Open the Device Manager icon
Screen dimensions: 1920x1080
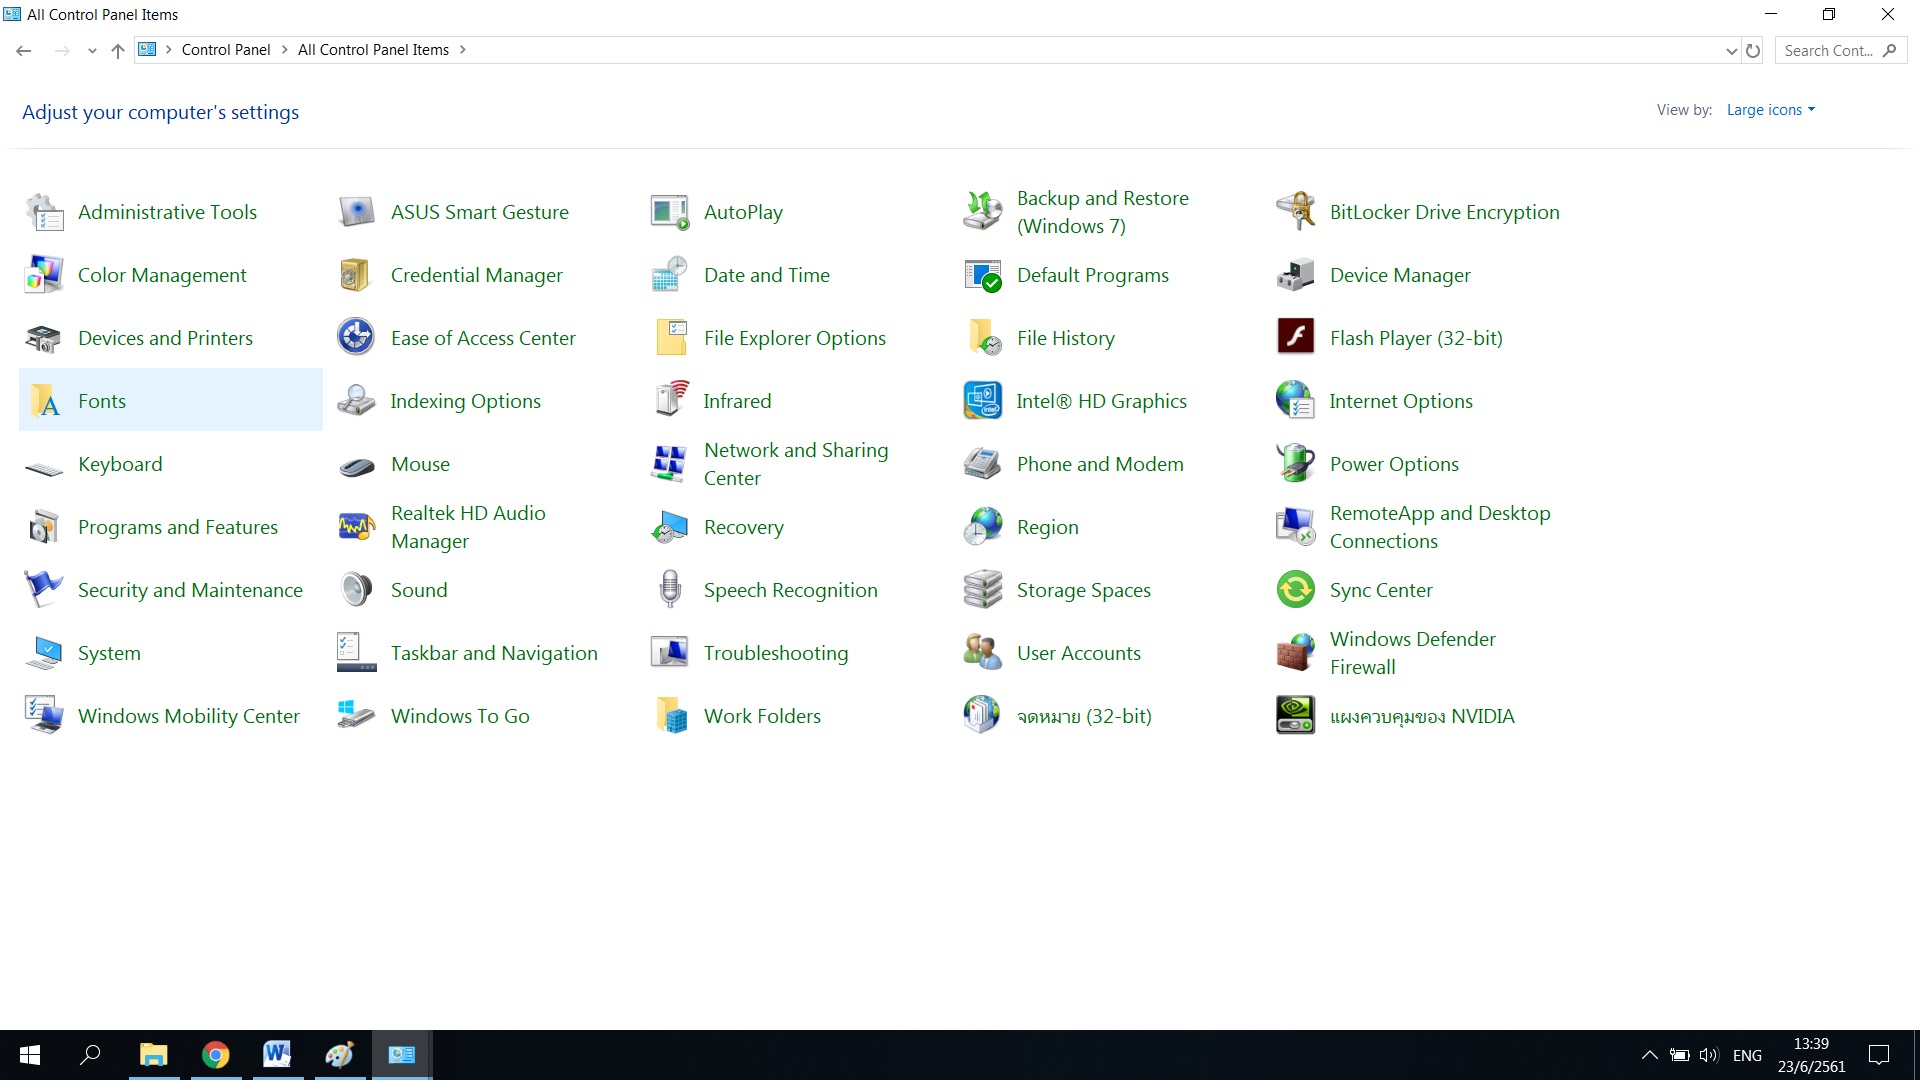pos(1296,275)
